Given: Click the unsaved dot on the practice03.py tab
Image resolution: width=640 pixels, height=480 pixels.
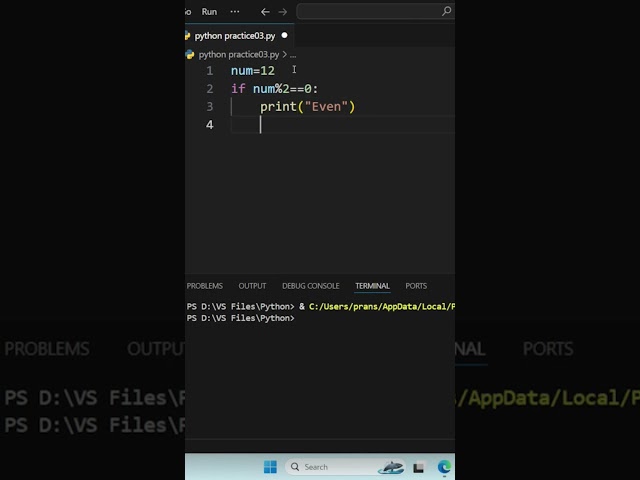Looking at the screenshot, I should pyautogui.click(x=284, y=36).
